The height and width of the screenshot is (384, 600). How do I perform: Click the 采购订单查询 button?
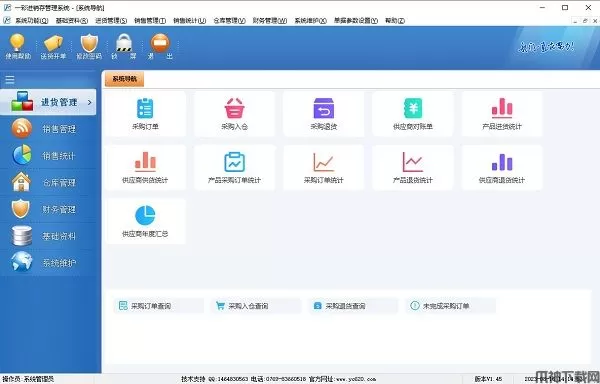(x=159, y=306)
